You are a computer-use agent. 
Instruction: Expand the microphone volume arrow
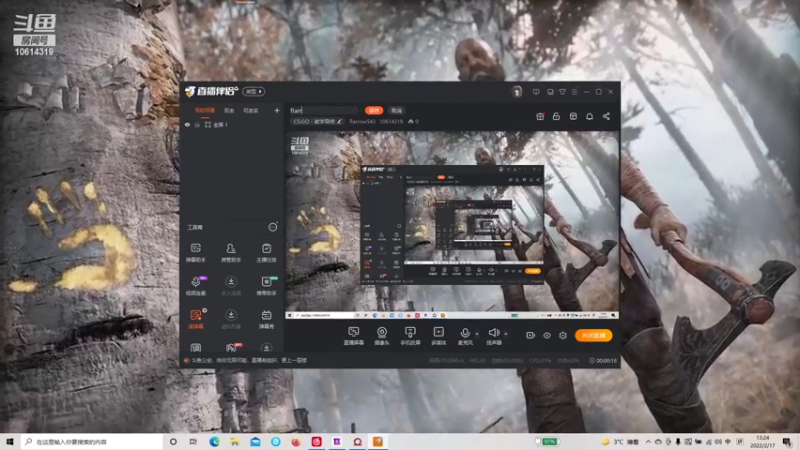pyautogui.click(x=477, y=334)
